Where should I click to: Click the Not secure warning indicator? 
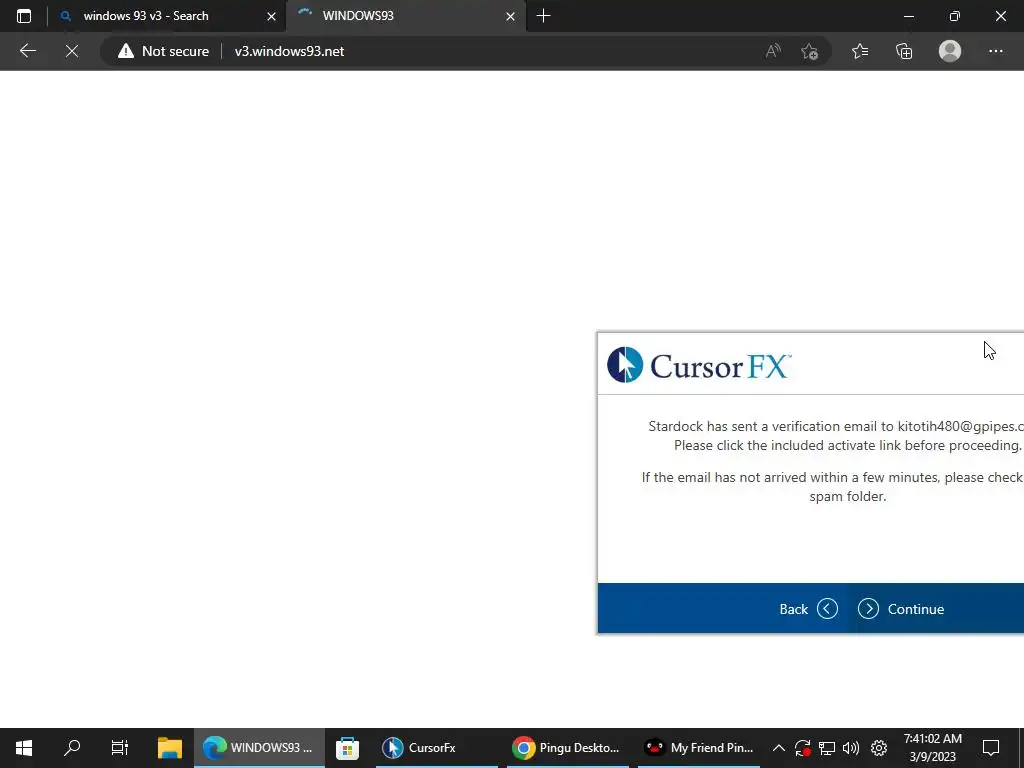163,51
